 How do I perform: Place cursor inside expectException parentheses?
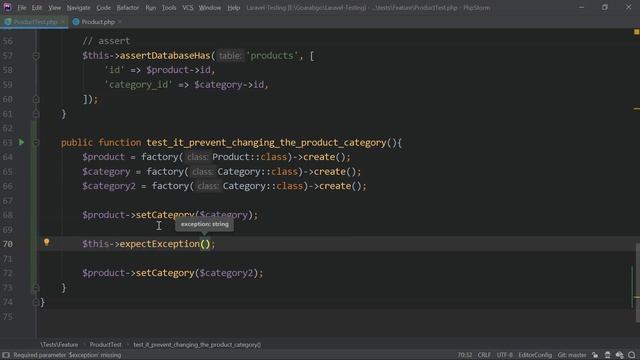(x=205, y=244)
